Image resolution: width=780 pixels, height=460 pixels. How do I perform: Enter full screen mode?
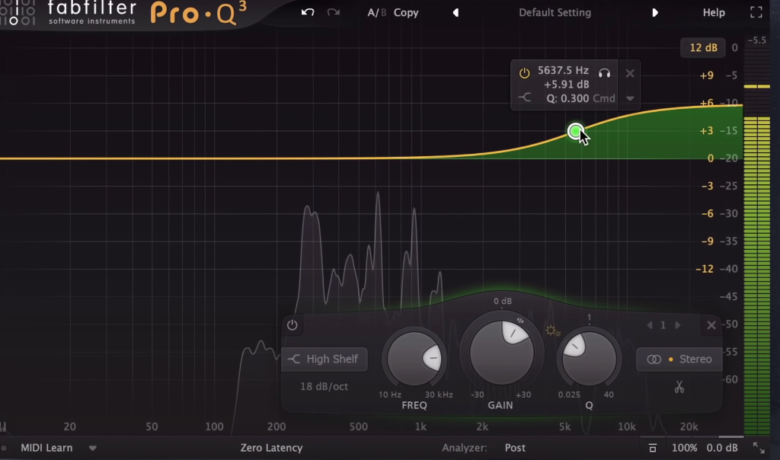756,12
